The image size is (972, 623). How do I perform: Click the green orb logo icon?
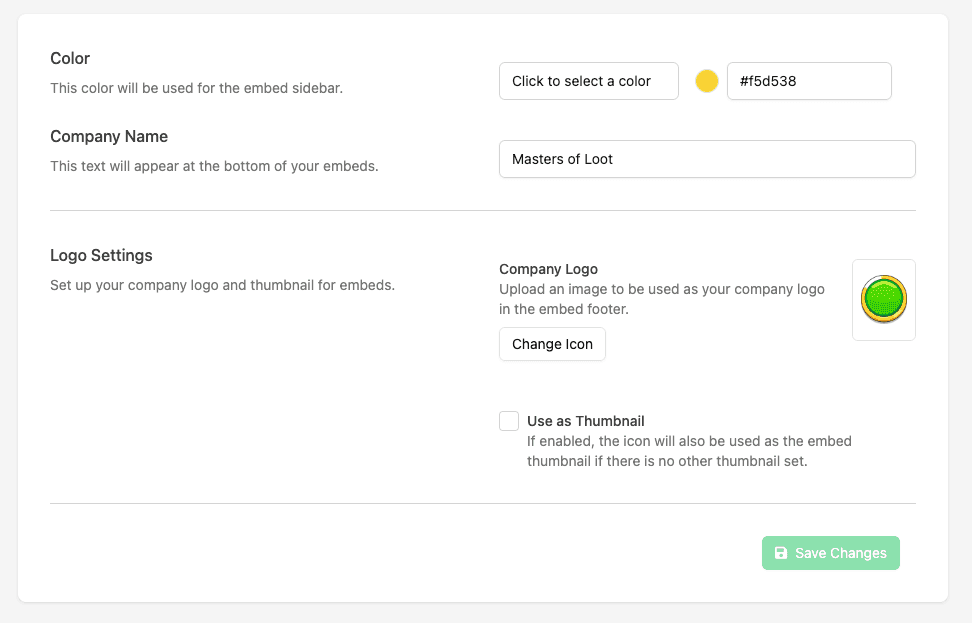tap(883, 299)
